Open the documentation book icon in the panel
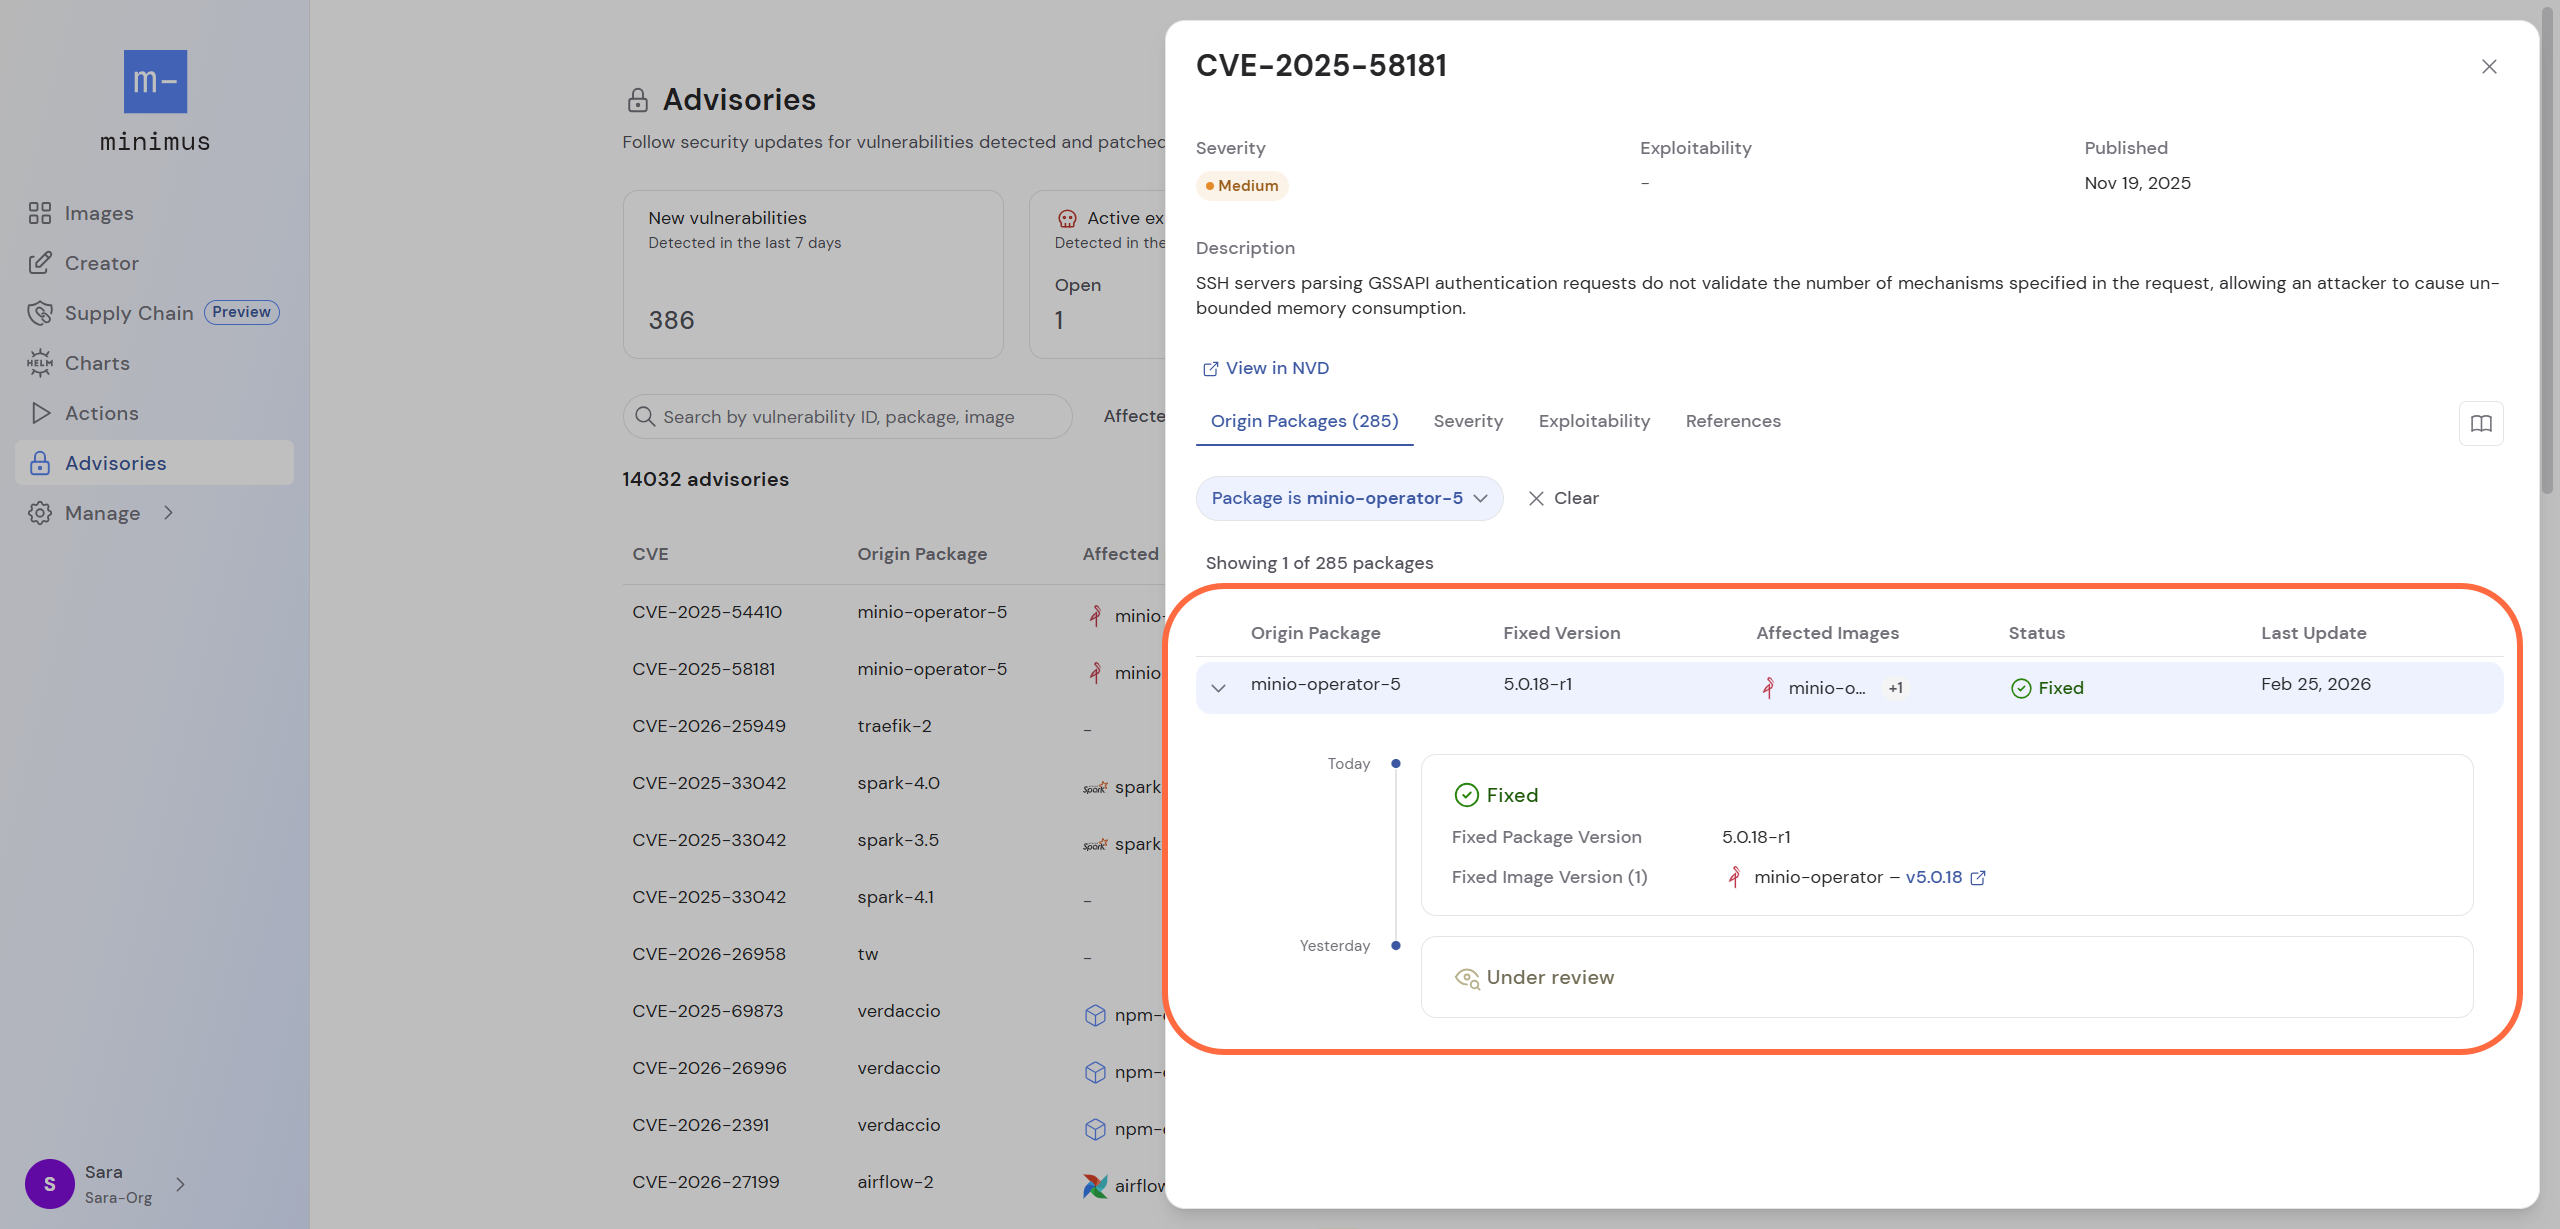Screen dimensions: 2560x1229 [2482, 423]
